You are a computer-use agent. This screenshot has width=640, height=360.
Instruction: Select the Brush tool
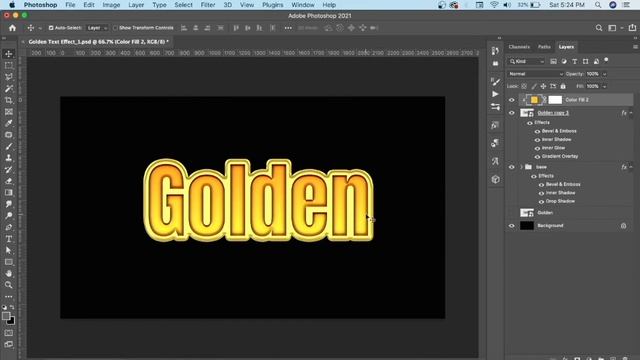[9, 146]
